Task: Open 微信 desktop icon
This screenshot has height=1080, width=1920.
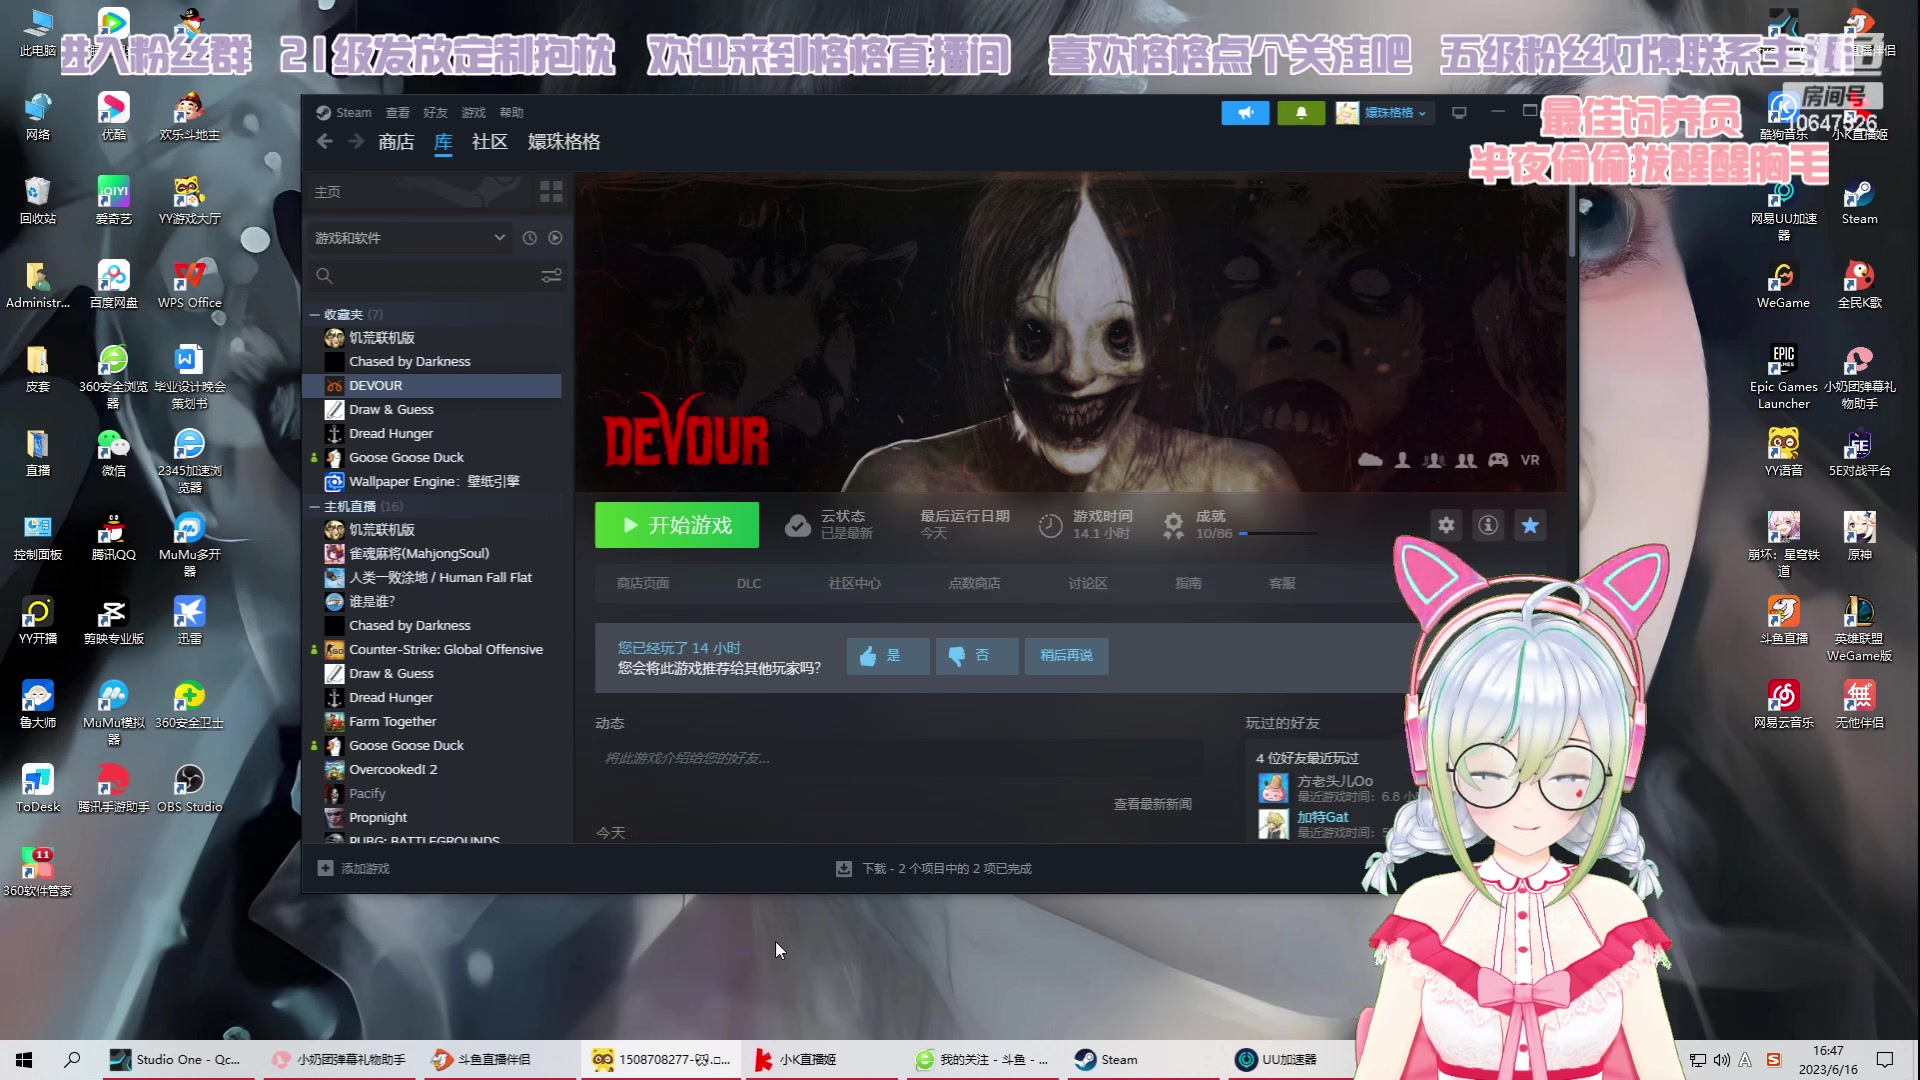Action: pos(113,454)
